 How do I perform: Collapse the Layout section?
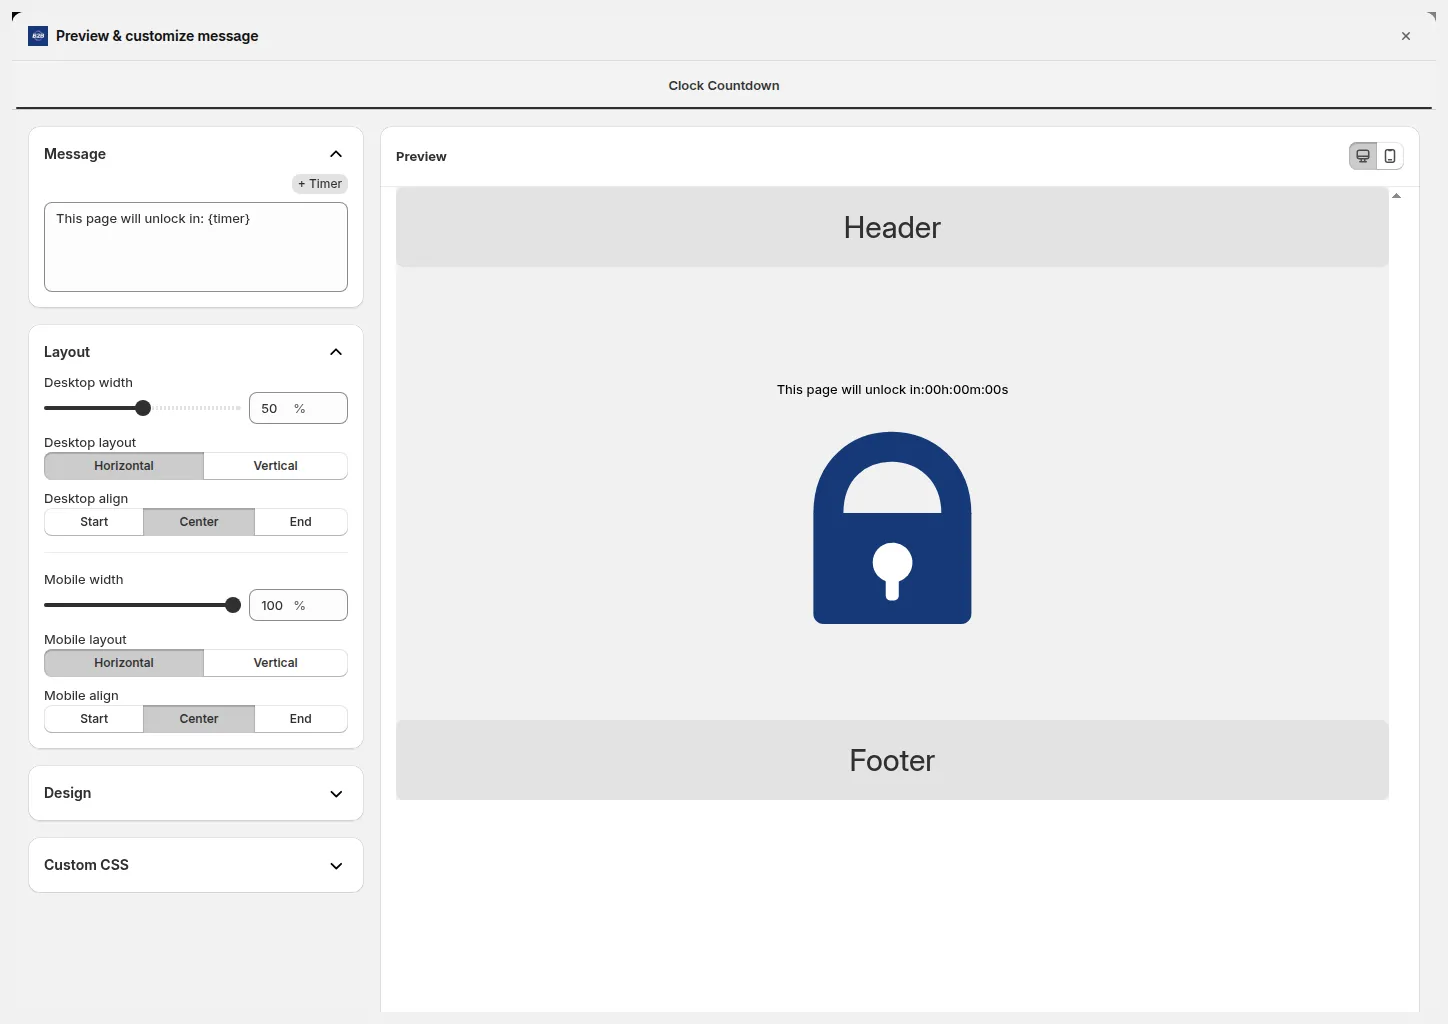pyautogui.click(x=336, y=352)
